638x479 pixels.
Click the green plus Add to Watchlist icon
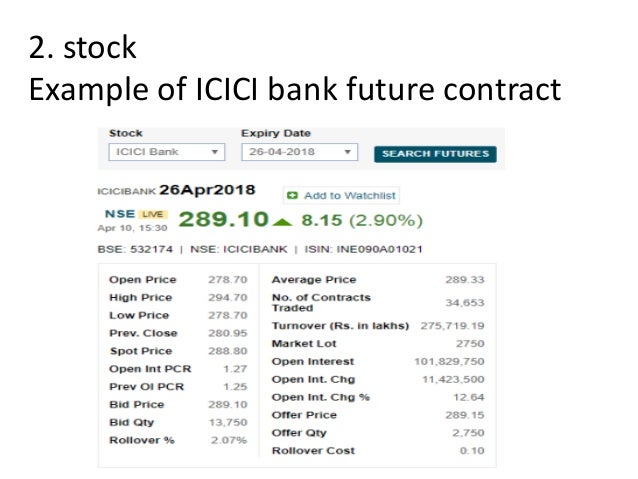tap(291, 196)
